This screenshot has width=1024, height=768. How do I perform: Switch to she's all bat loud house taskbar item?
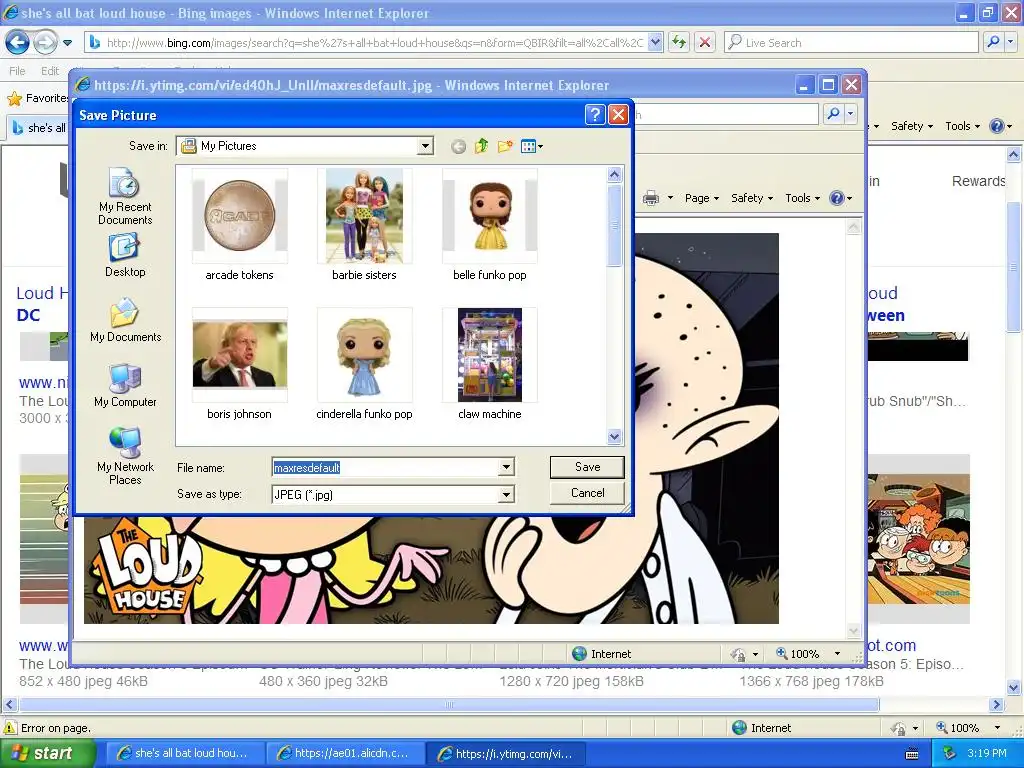click(x=184, y=754)
